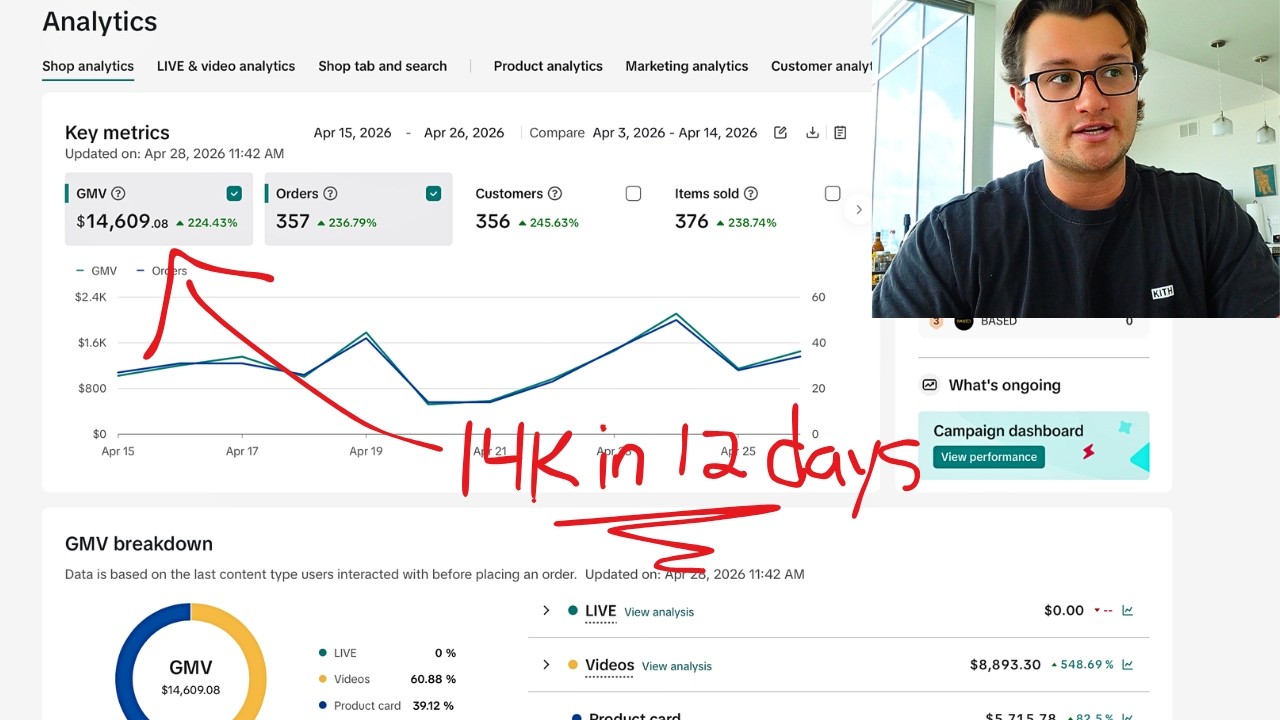This screenshot has width=1280, height=720.
Task: Open View analysis link for Videos
Action: (677, 666)
